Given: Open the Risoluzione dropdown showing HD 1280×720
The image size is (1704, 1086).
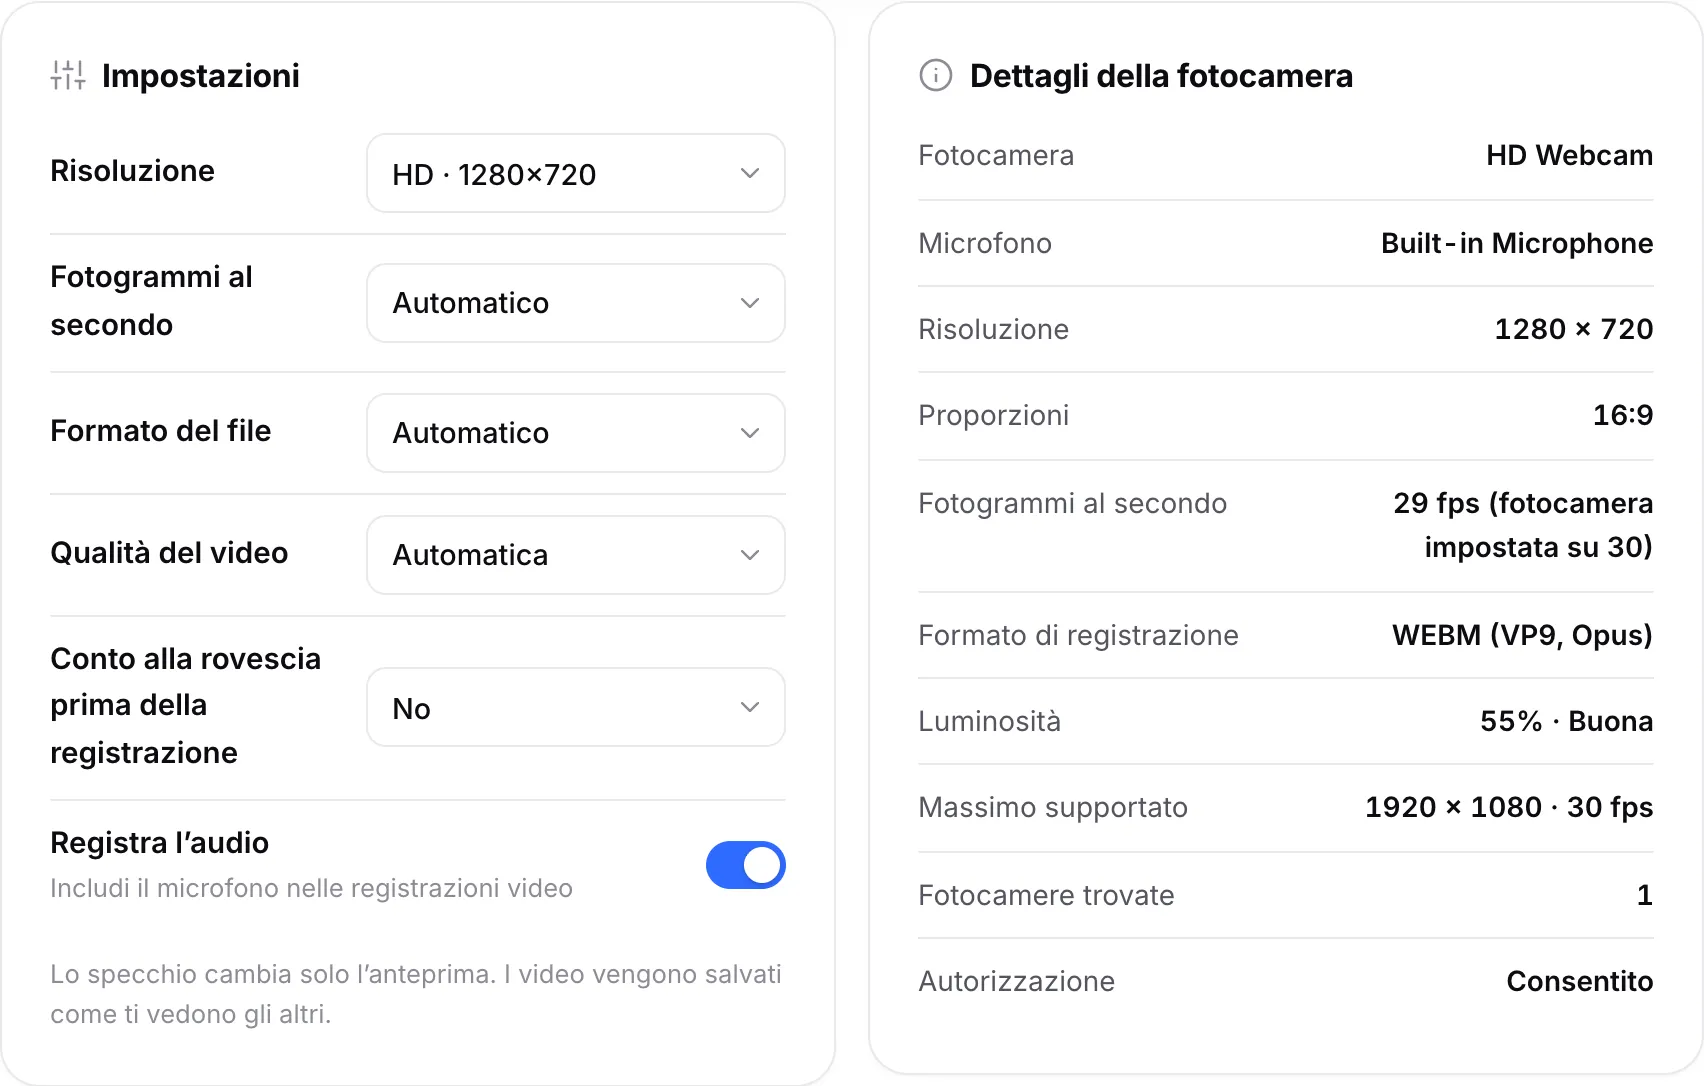Looking at the screenshot, I should 576,173.
